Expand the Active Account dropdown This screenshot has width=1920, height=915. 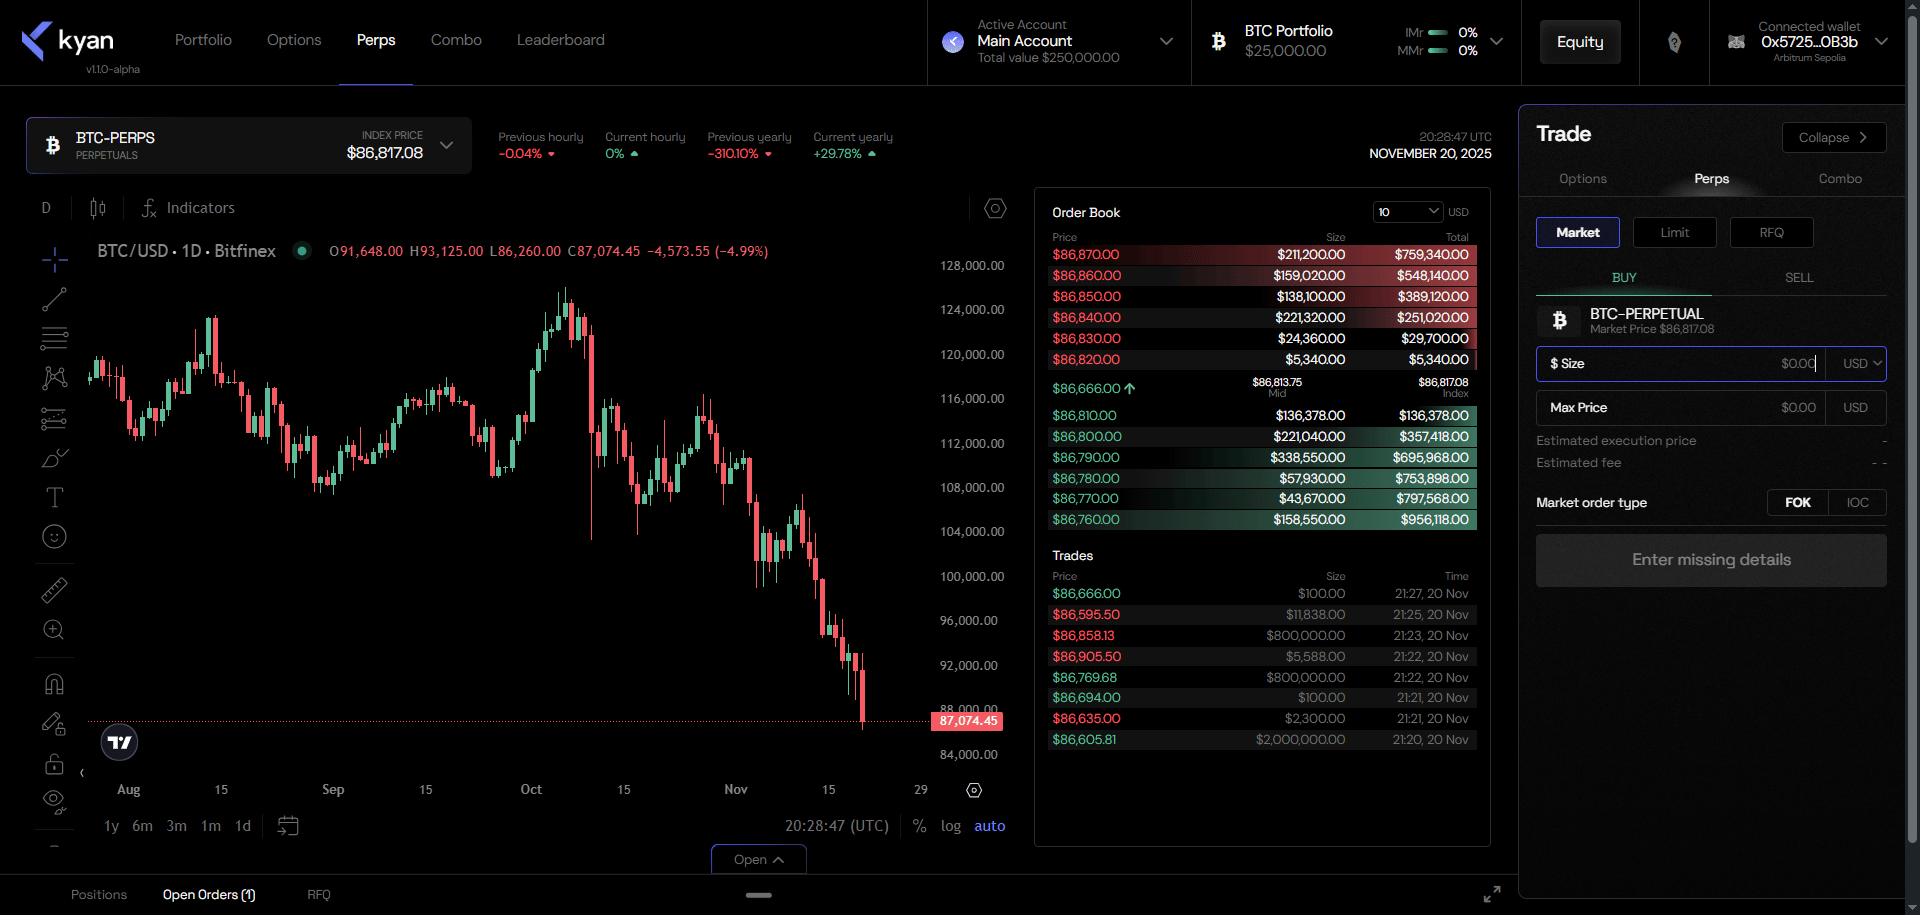(1166, 41)
